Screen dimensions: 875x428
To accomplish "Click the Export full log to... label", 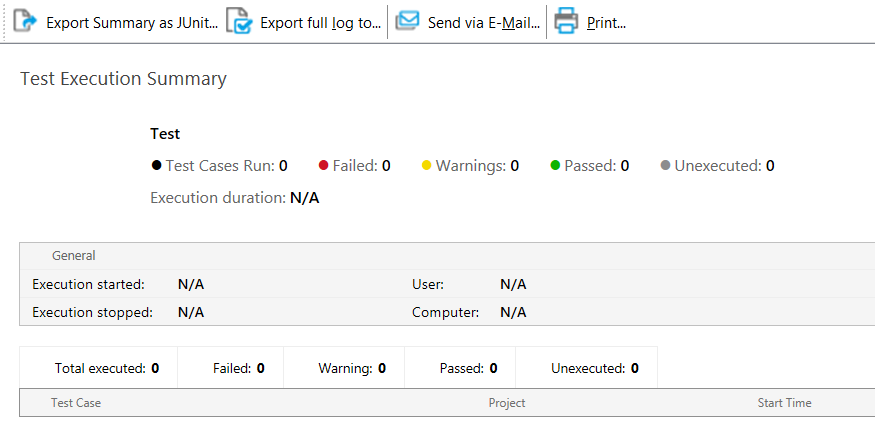I will click(320, 22).
